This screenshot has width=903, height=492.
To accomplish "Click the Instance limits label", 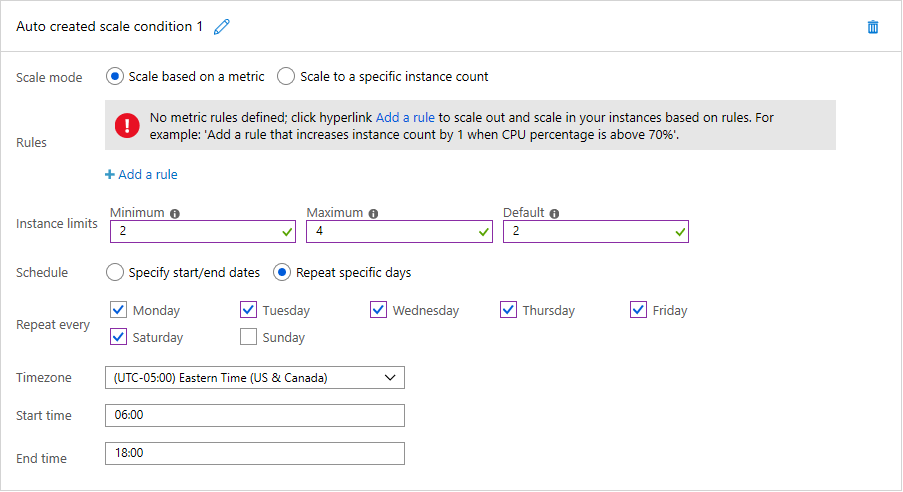I will [57, 224].
